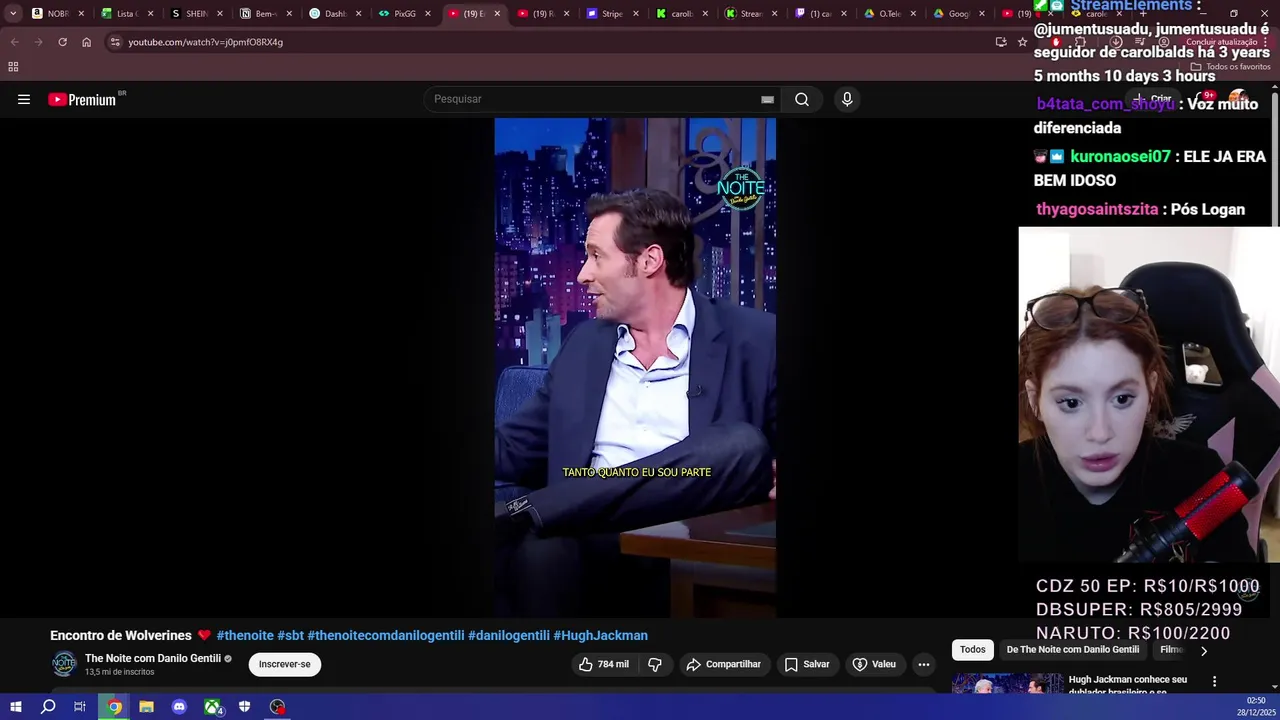Open Task View on the taskbar
This screenshot has width=1280, height=720.
pos(80,707)
